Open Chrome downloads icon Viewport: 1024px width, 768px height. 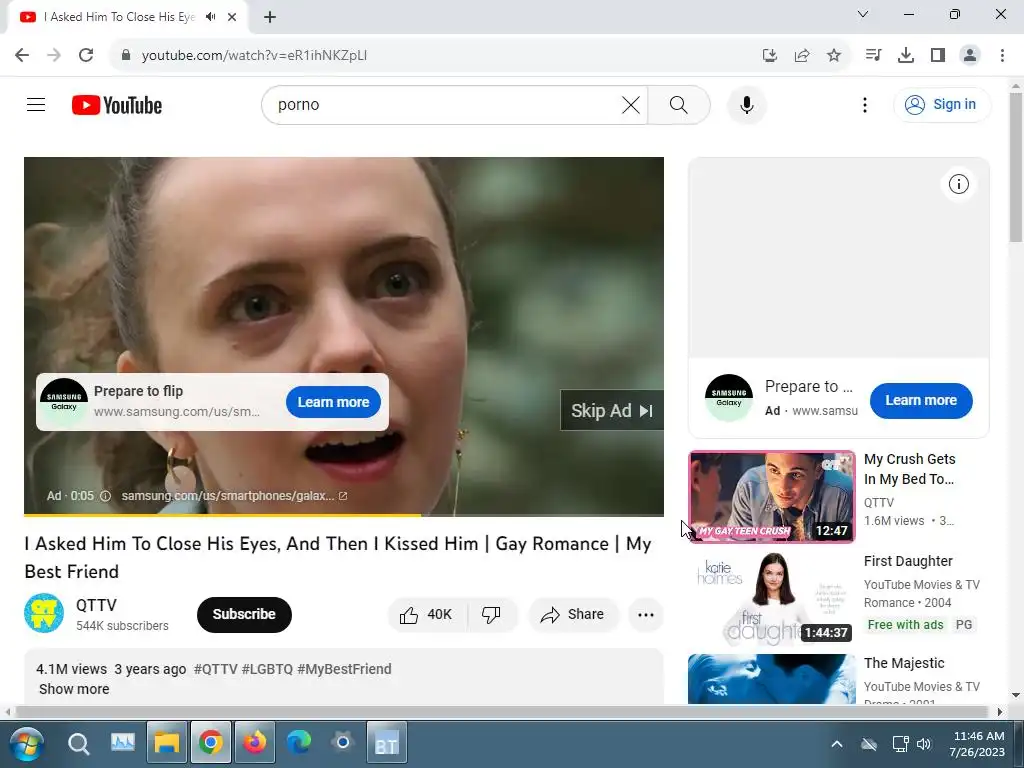tap(906, 55)
